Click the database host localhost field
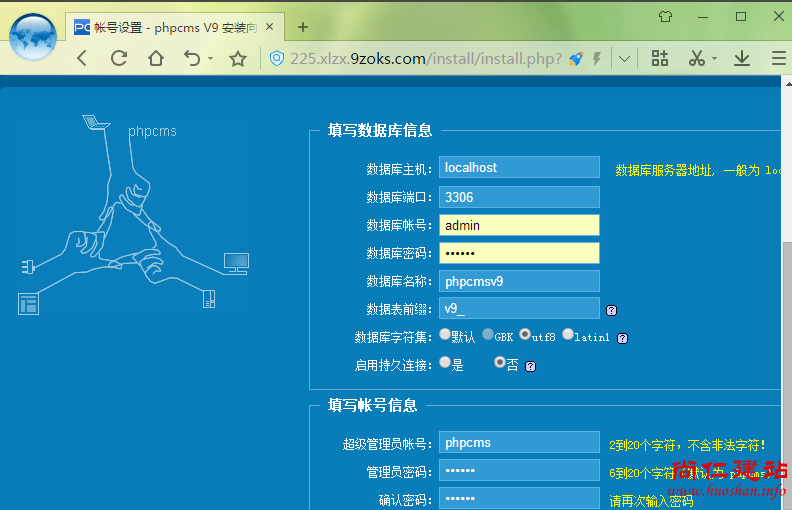The height and width of the screenshot is (510, 792). click(x=518, y=168)
